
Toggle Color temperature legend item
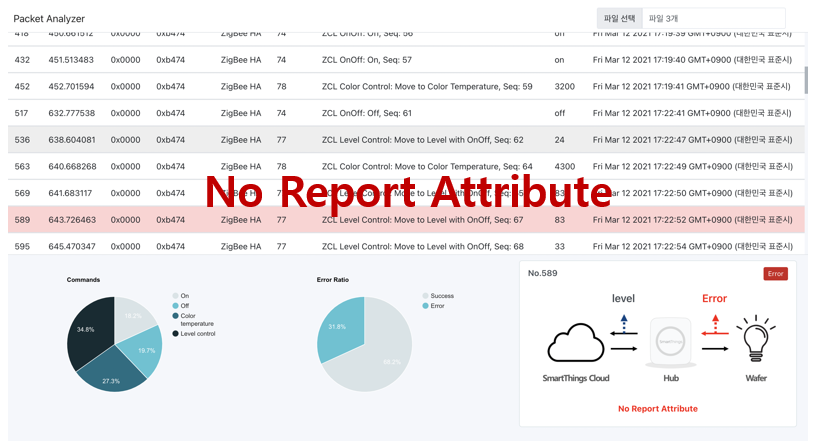coord(193,319)
